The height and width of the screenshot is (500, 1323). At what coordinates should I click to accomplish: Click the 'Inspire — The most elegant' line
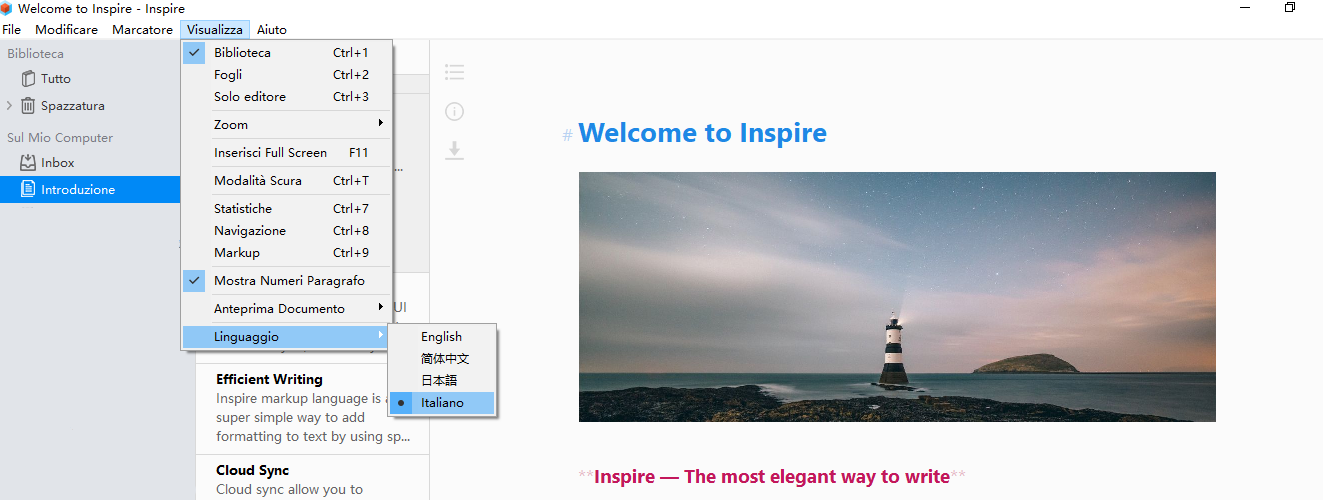pos(771,477)
